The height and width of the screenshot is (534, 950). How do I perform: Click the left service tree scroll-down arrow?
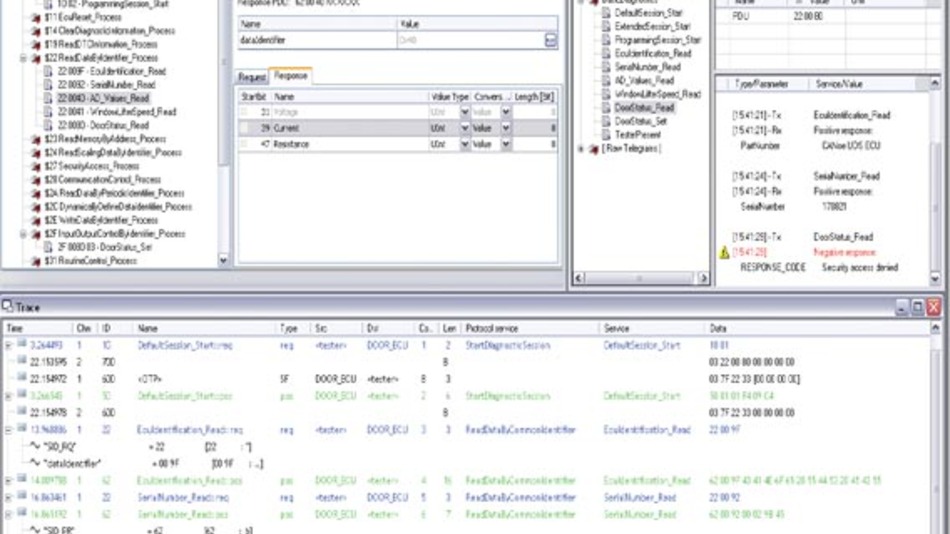click(223, 261)
